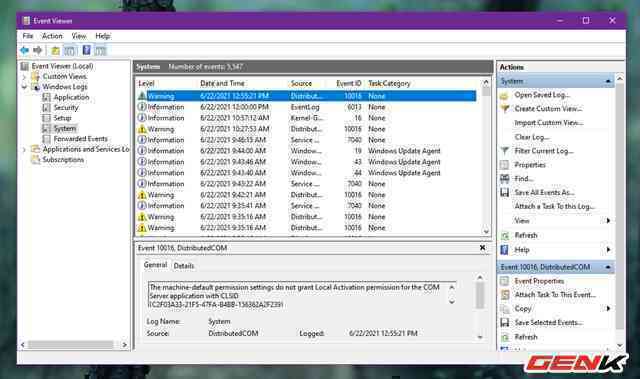Screen dimensions: 640x379
Task: Click the Help icon in the Actions pane
Action: 504,250
